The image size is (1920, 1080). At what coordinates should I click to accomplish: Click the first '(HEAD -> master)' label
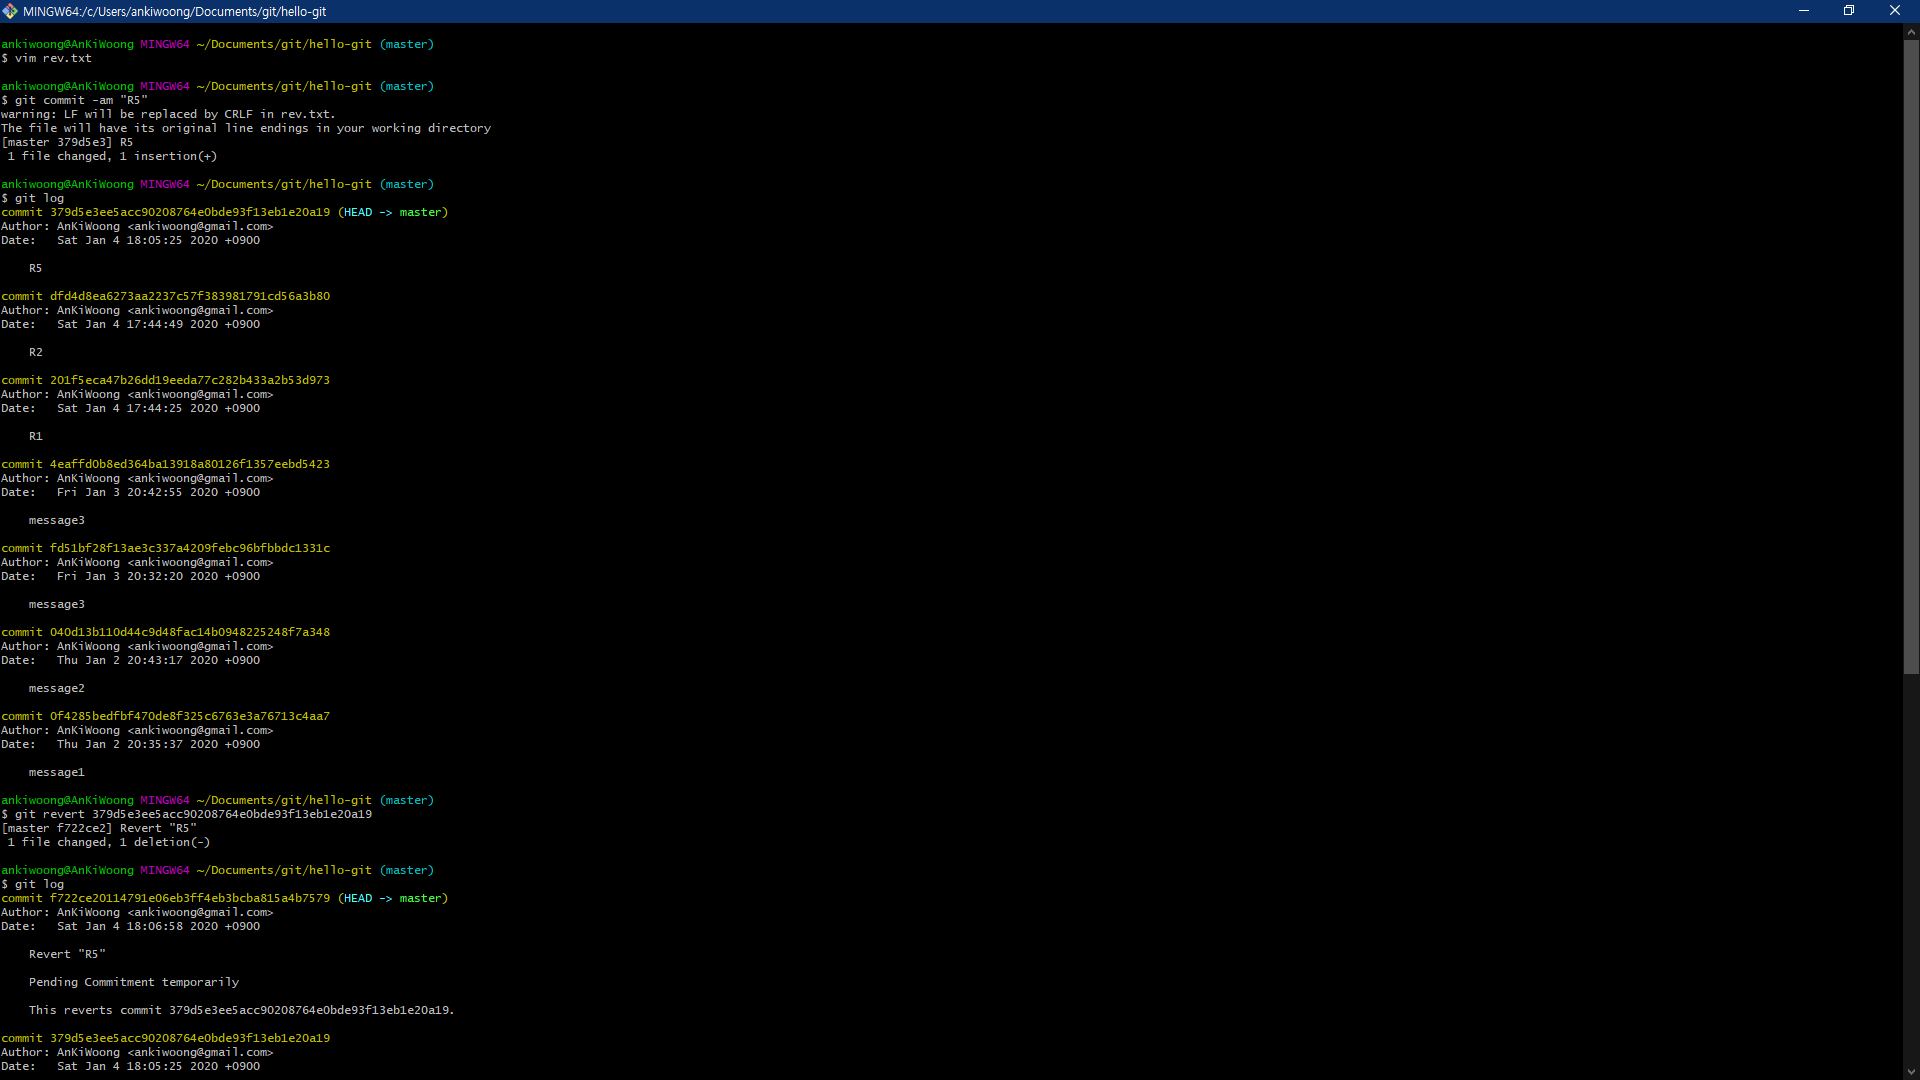coord(393,212)
